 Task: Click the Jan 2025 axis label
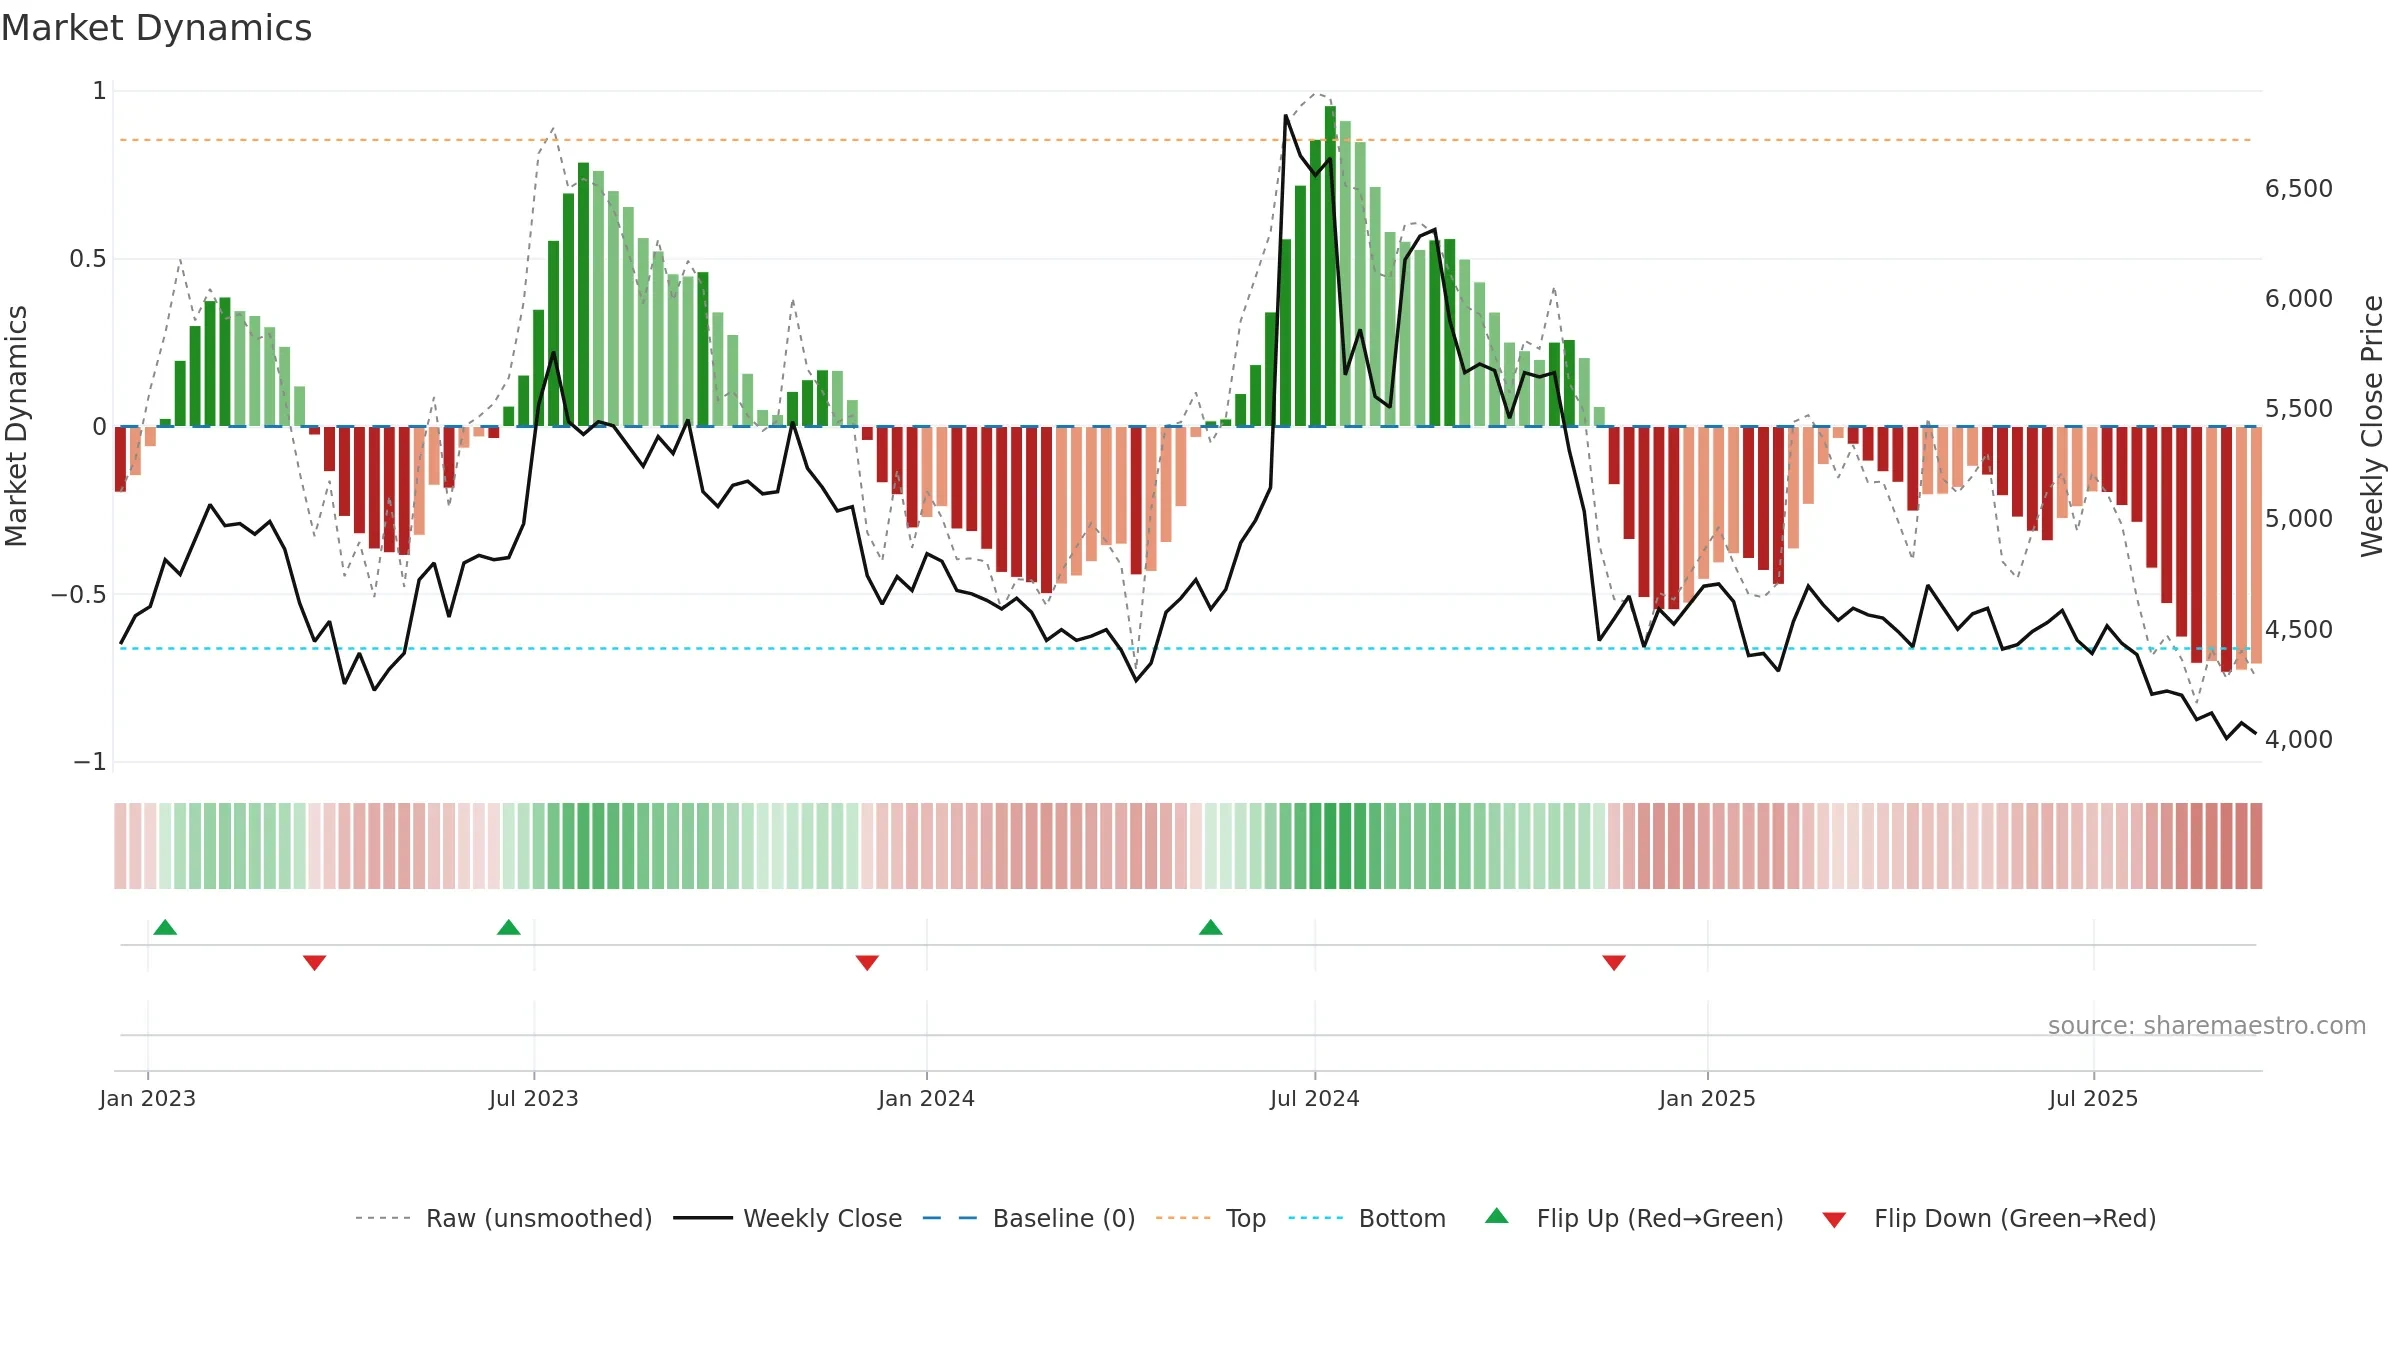pyautogui.click(x=1707, y=1098)
